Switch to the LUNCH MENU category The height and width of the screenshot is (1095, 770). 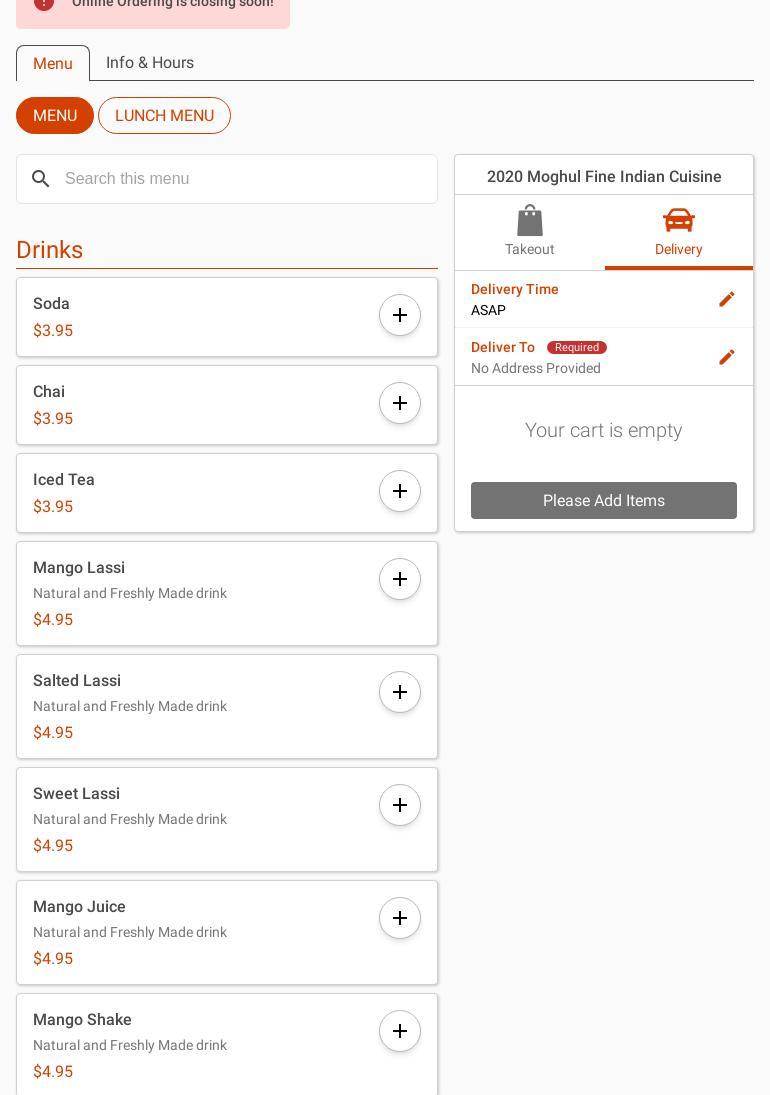point(164,116)
